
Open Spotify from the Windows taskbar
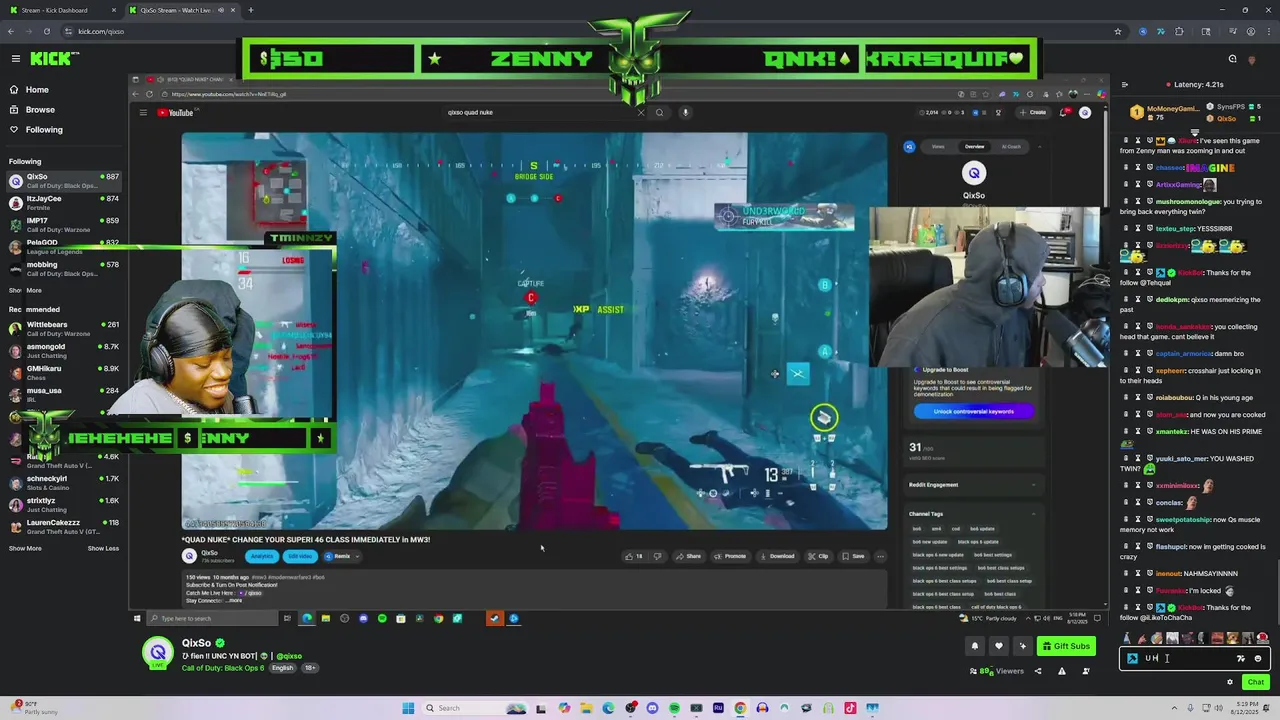point(674,708)
